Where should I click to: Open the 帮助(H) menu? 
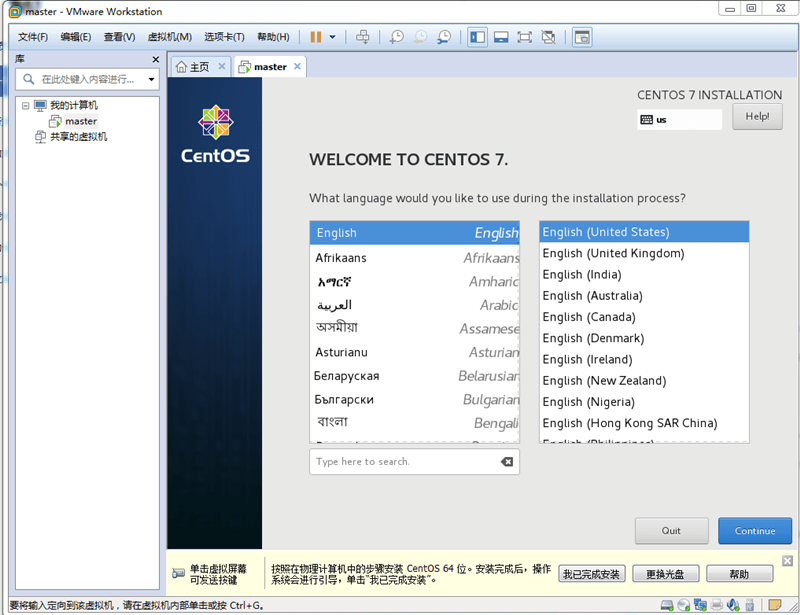click(273, 37)
